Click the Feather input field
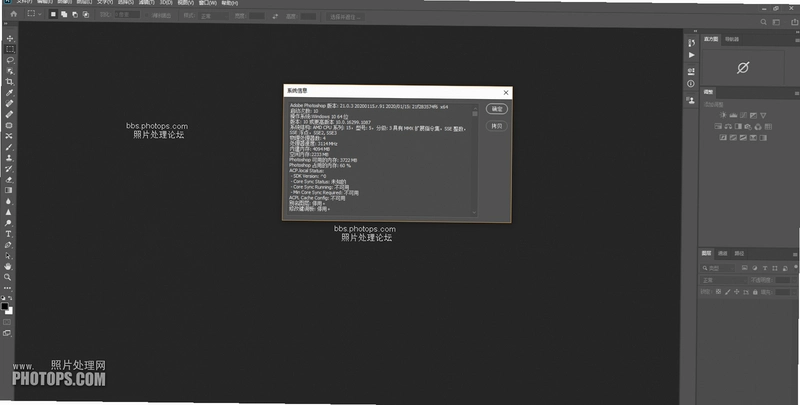Viewport: 800px width, 405px height. [x=127, y=15]
